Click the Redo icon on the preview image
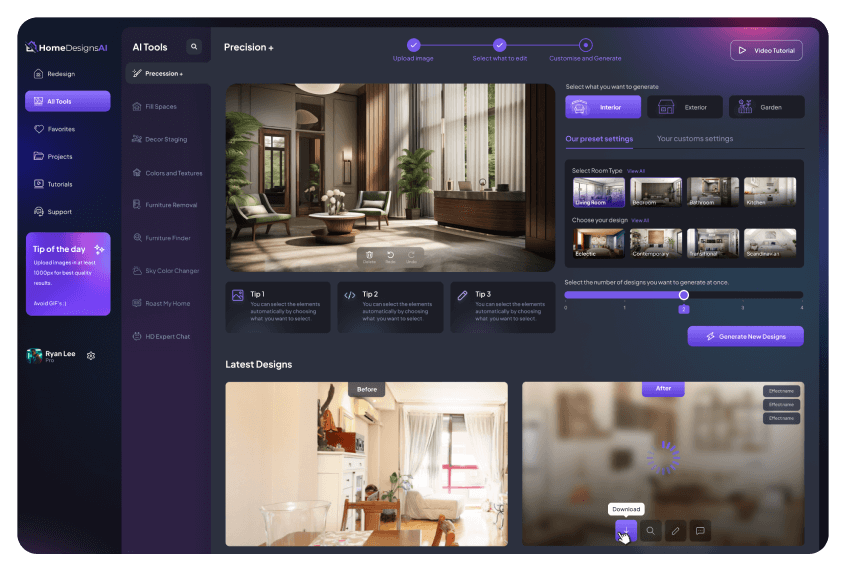This screenshot has width=846, height=571. coord(390,256)
